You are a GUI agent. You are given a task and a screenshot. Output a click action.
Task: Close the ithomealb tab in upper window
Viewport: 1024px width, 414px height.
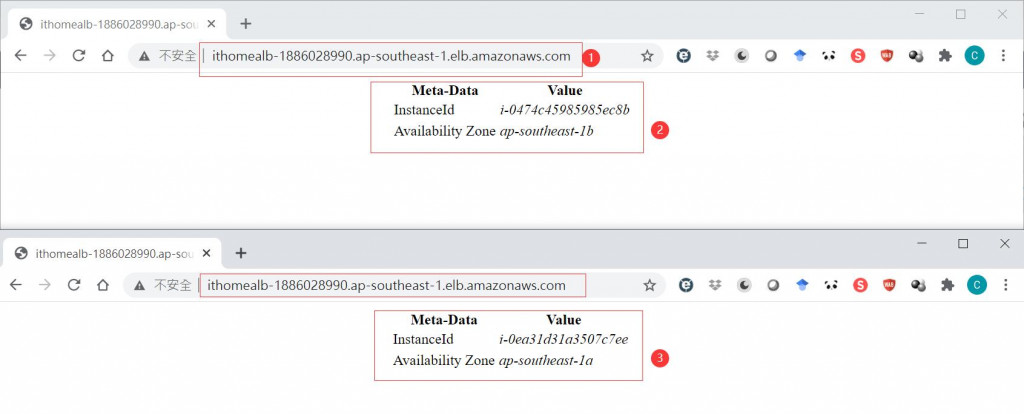[x=211, y=24]
